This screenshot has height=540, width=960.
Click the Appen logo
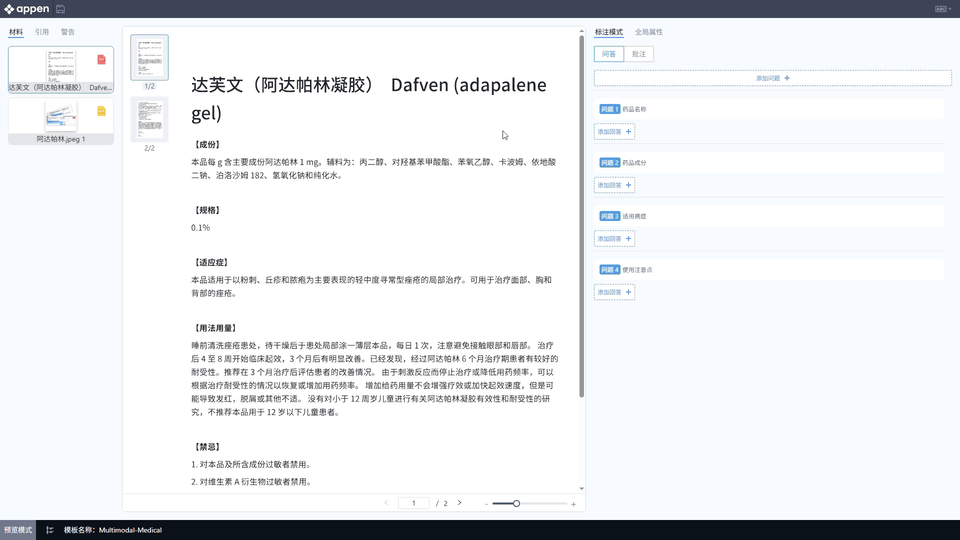coord(26,9)
